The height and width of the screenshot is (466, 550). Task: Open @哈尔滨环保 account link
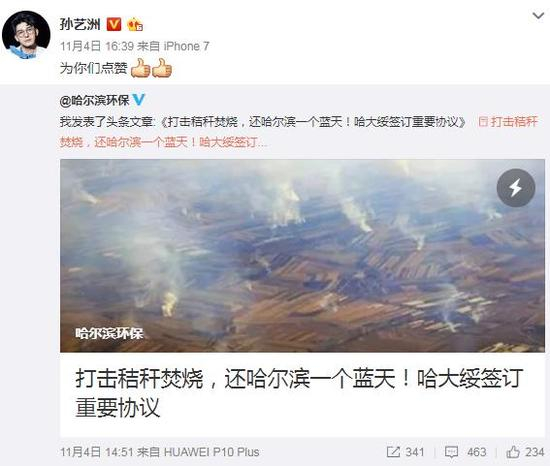(95, 101)
